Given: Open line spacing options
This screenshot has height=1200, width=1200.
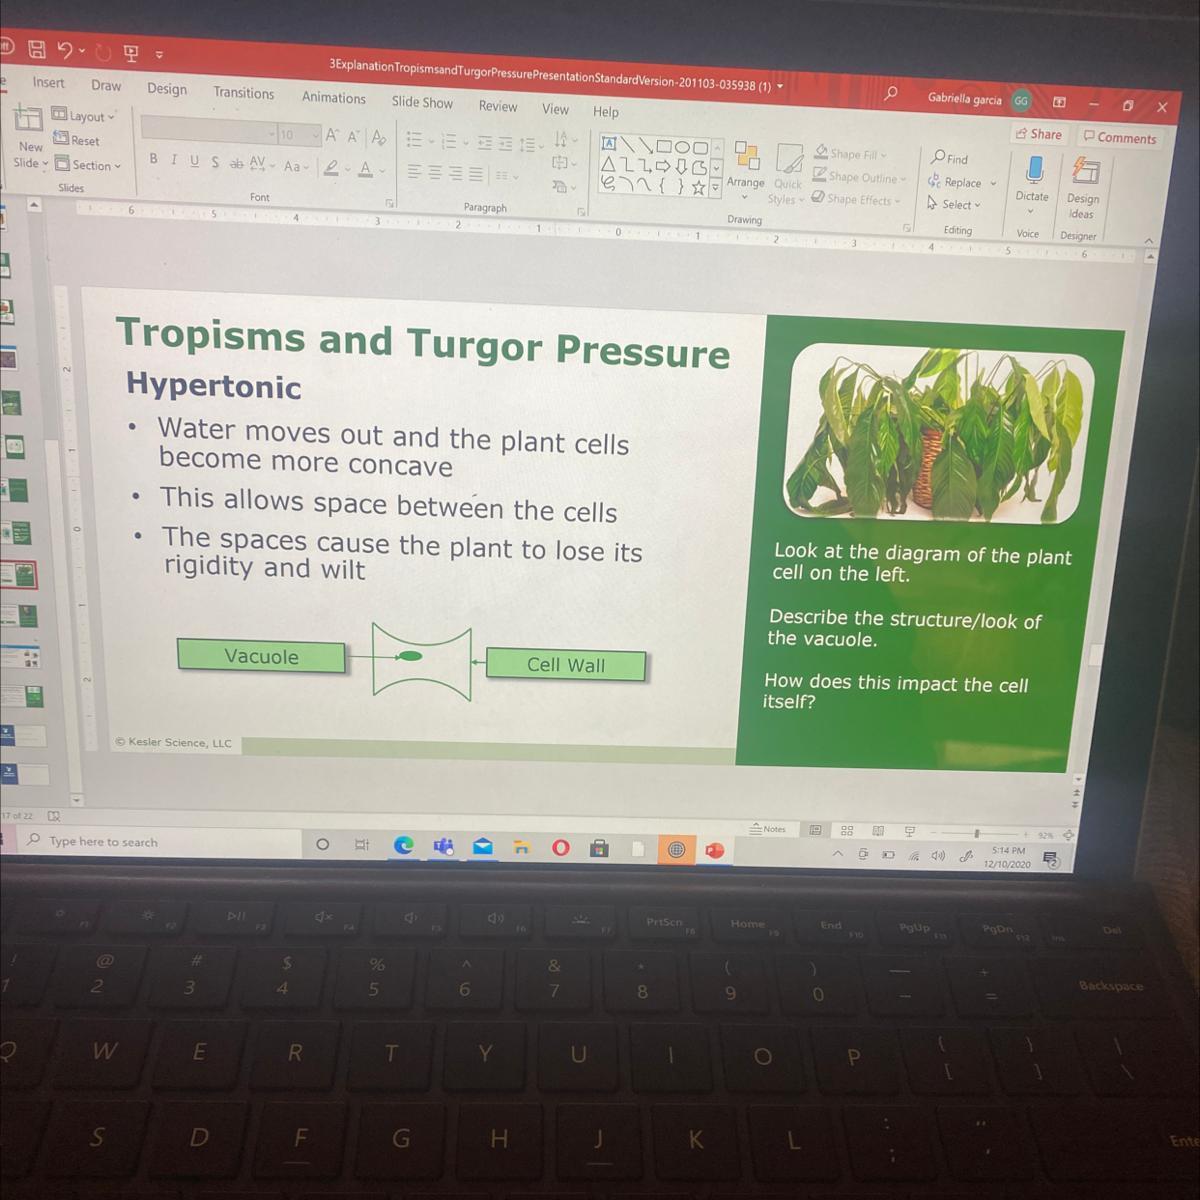Looking at the screenshot, I should point(532,147).
